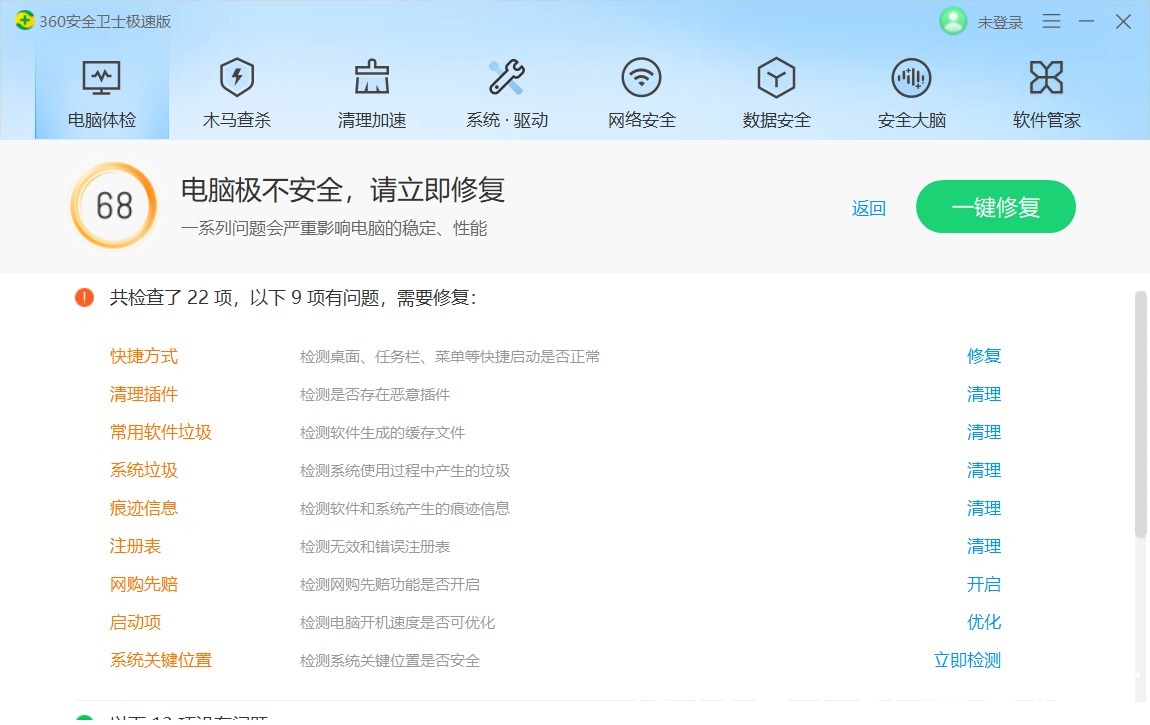Click the vertical scrollbar thumb
The height and width of the screenshot is (725, 1150).
1140,414
